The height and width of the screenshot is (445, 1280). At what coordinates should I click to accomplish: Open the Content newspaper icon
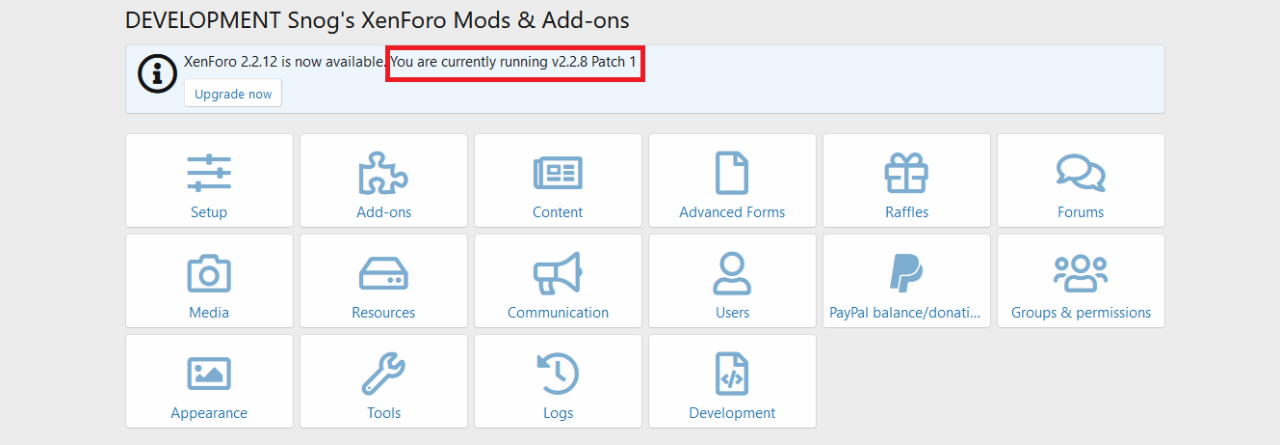pos(558,173)
